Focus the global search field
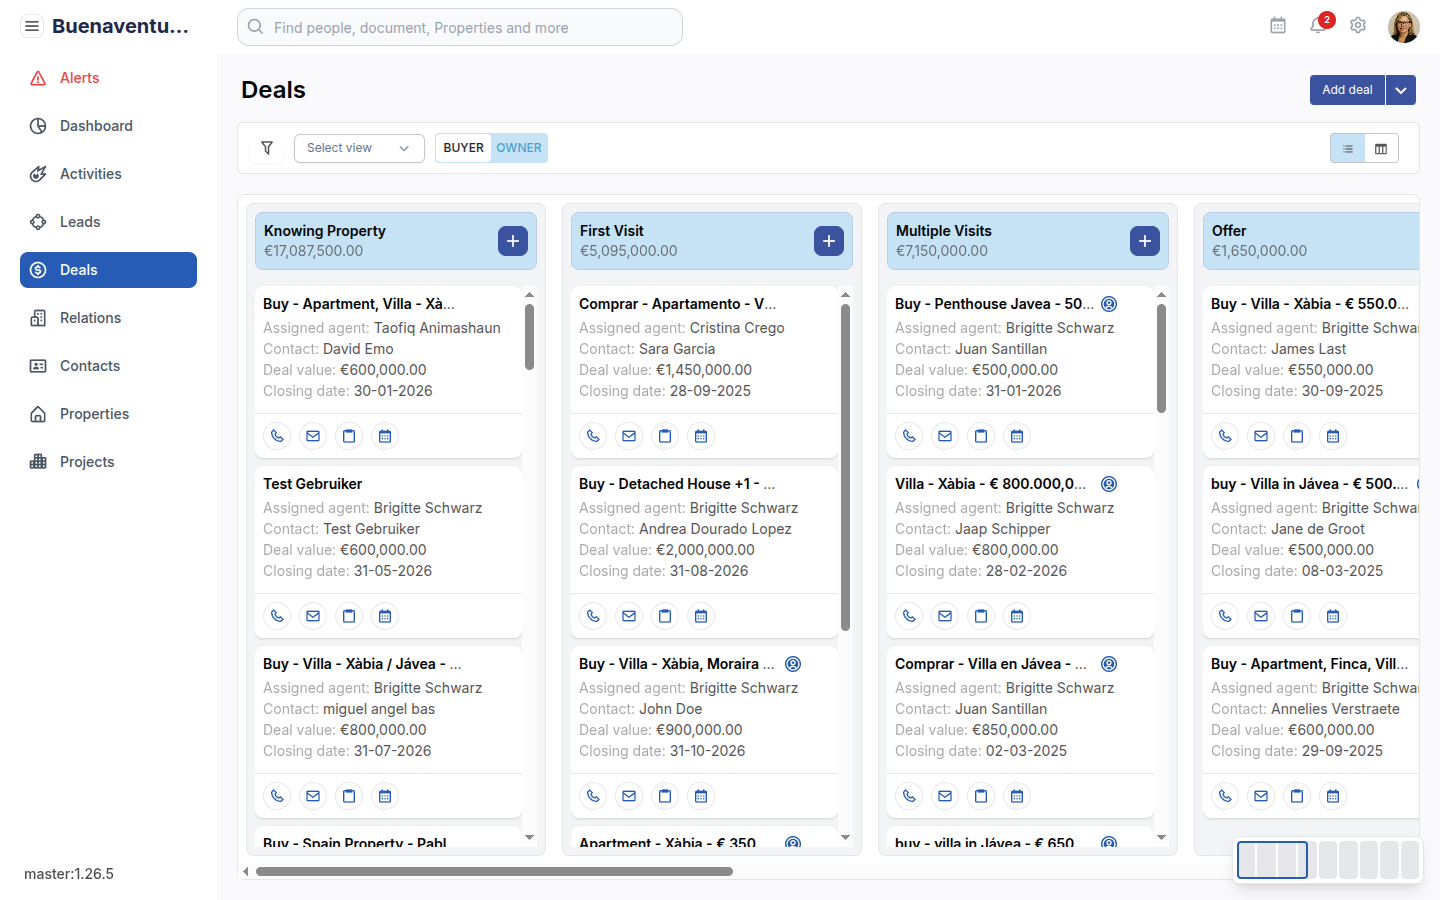This screenshot has width=1440, height=900. coord(460,27)
